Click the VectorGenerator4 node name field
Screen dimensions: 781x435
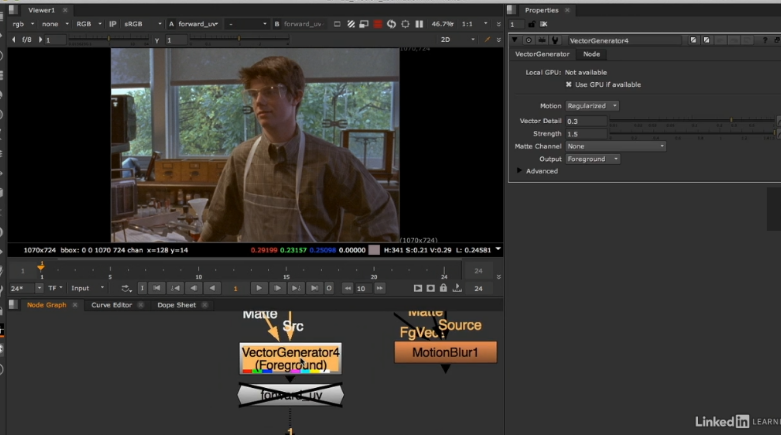625,40
